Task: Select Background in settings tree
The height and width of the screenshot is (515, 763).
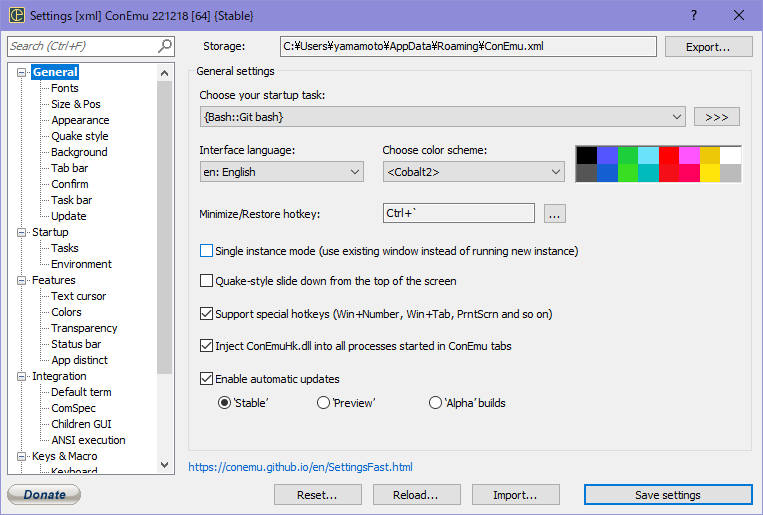Action: coord(79,152)
